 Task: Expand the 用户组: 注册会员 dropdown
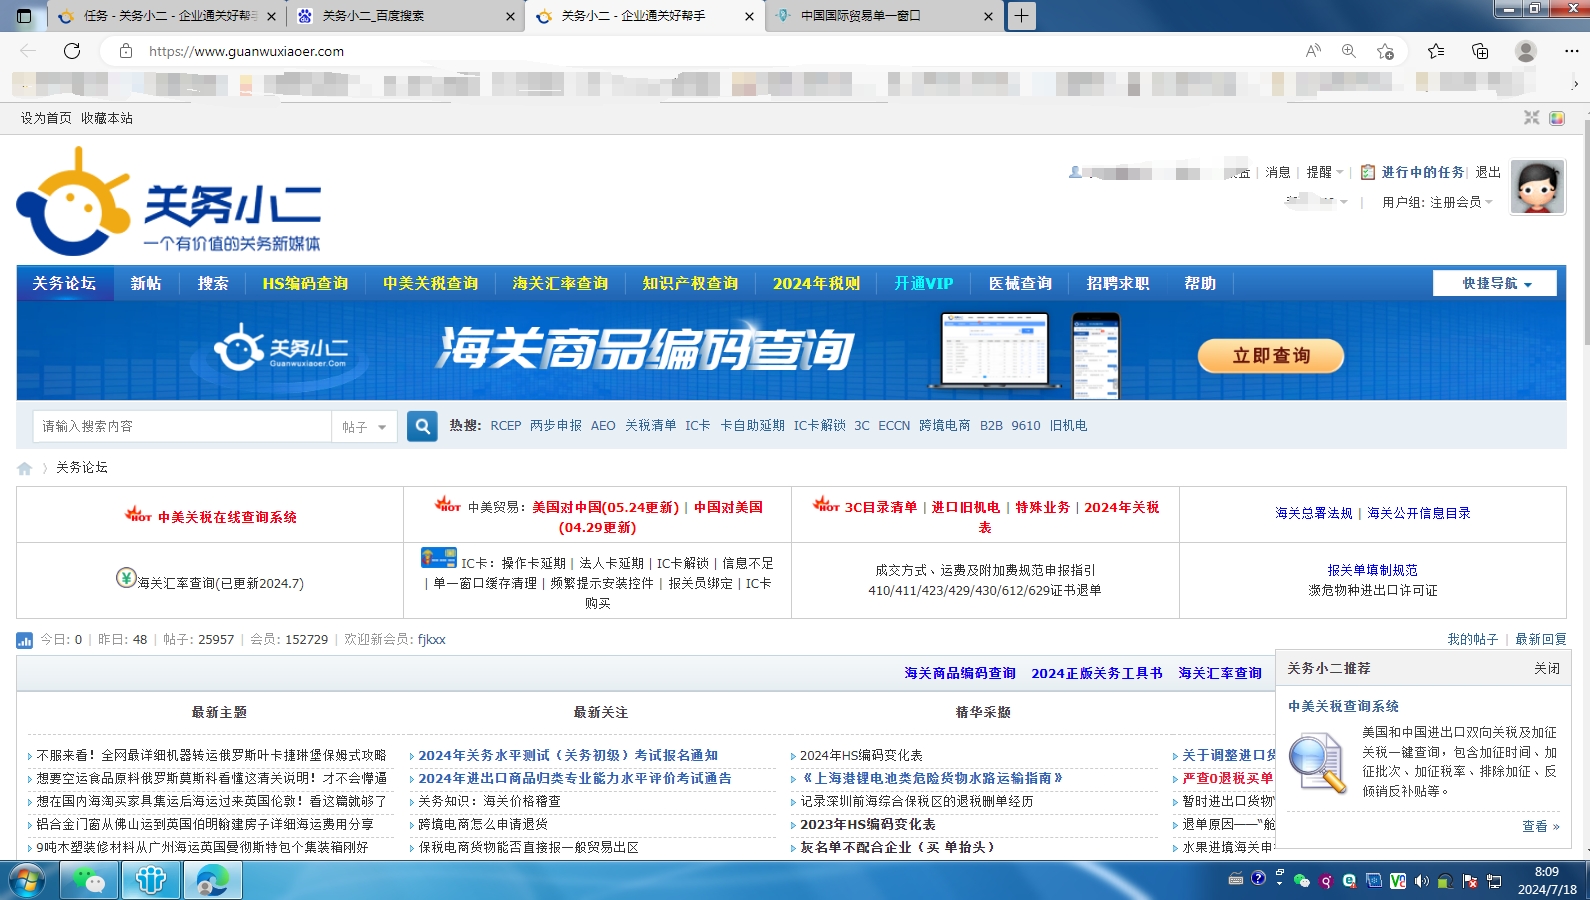coord(1437,202)
